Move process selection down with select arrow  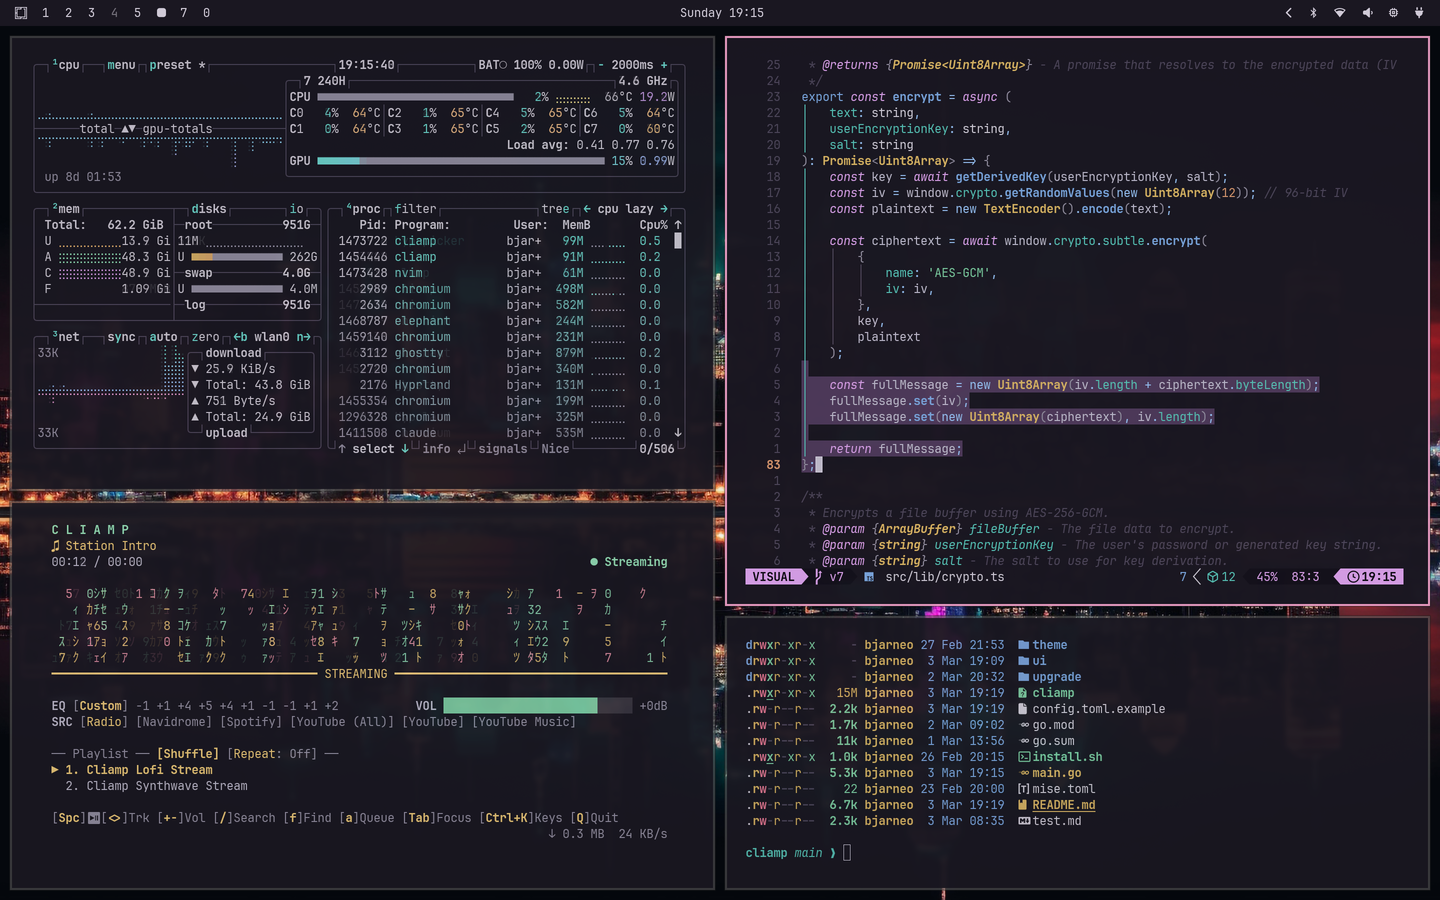click(405, 449)
